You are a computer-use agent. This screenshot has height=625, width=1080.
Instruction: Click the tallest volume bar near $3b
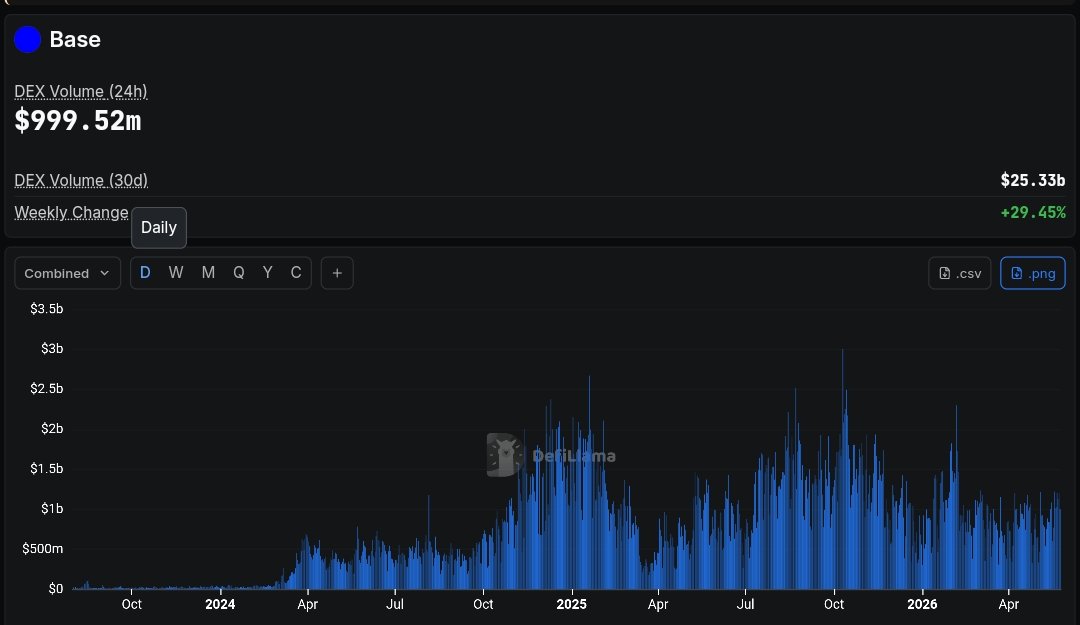pos(842,469)
